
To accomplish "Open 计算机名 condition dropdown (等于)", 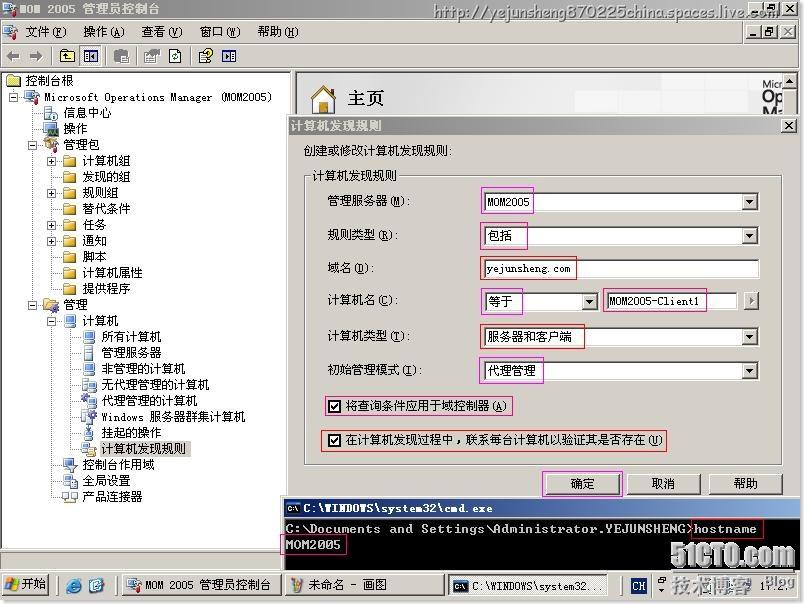I will point(590,301).
